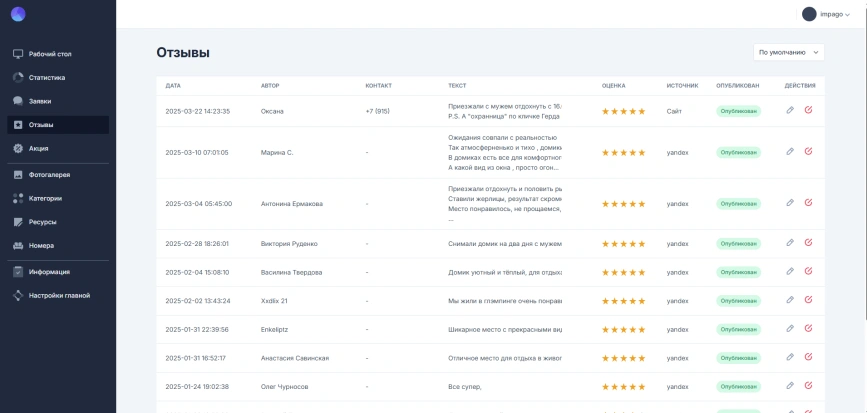This screenshot has height=413, width=867.
Task: Click the Категории sidebar icon
Action: (x=18, y=198)
